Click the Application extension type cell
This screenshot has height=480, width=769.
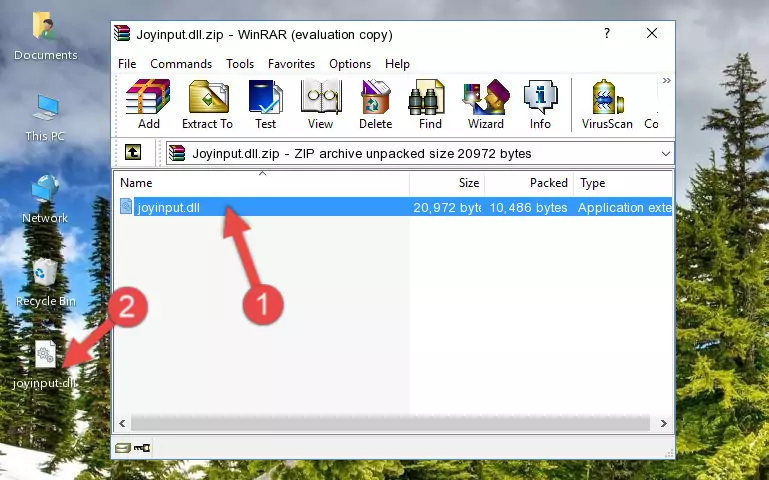pos(624,207)
